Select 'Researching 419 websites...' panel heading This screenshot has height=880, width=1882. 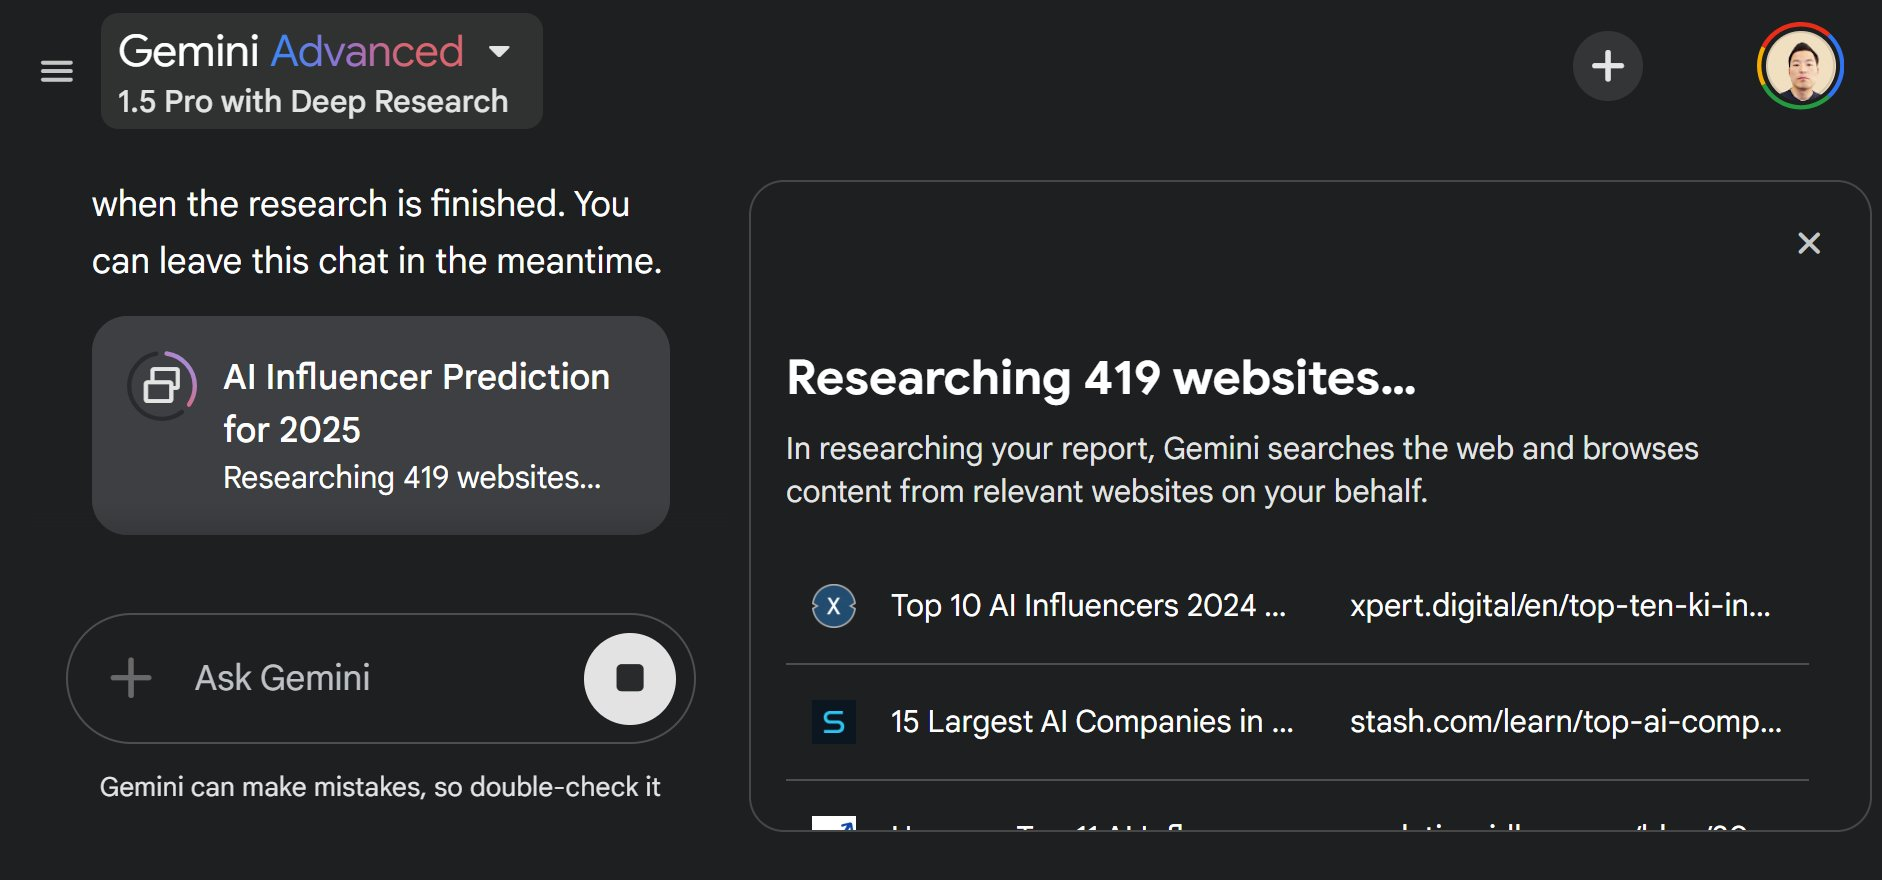[1101, 378]
